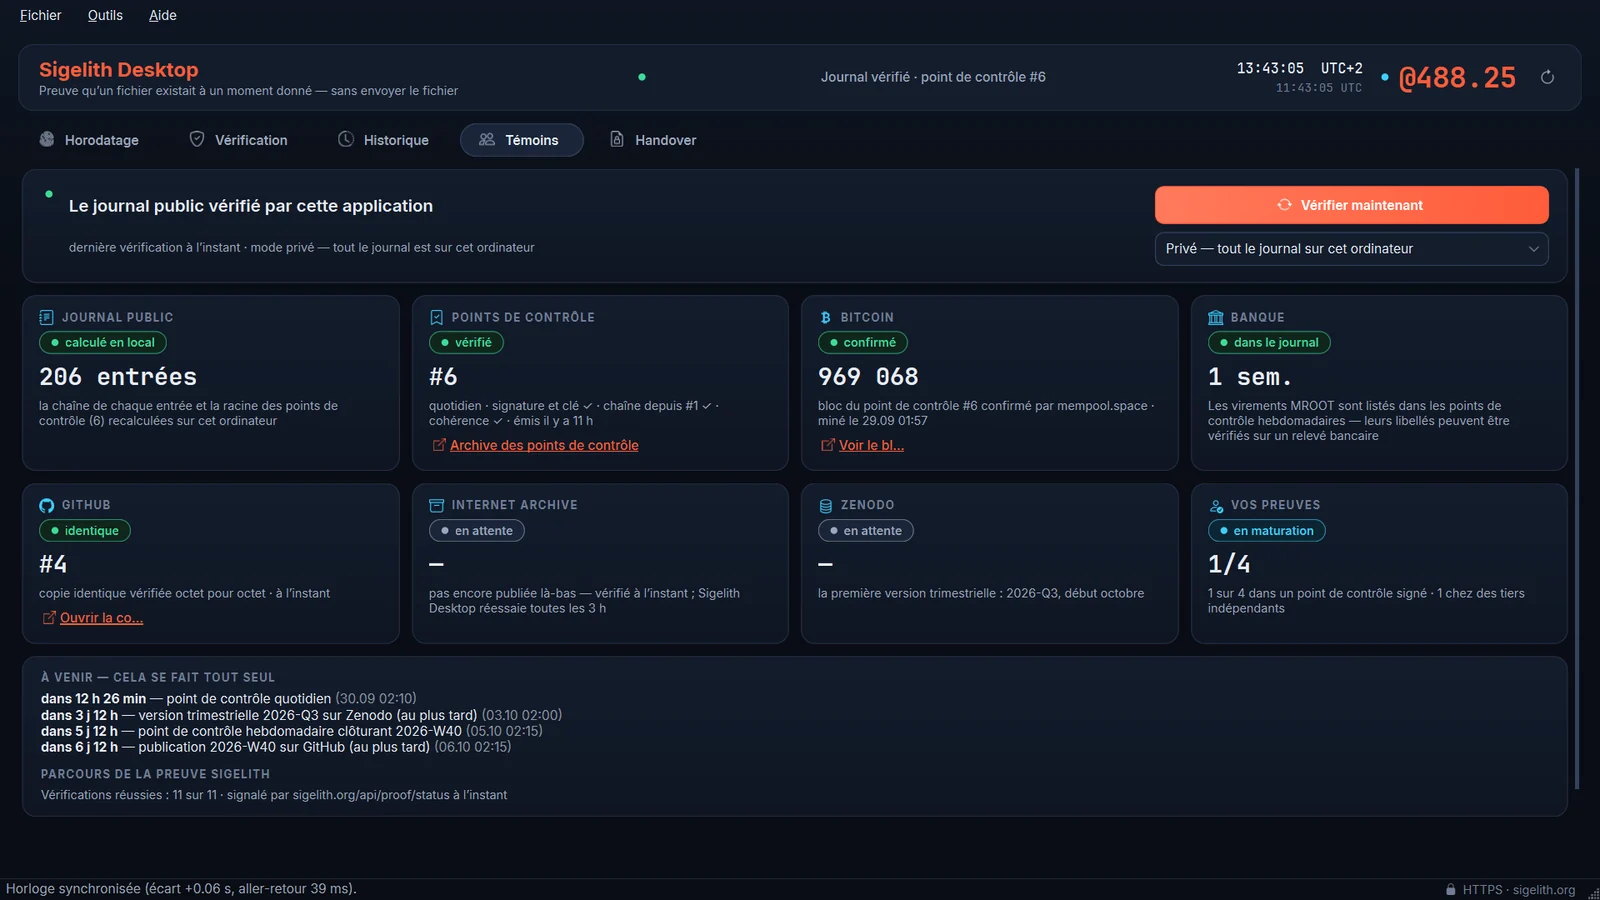Click the 206 entrées value

(x=118, y=377)
